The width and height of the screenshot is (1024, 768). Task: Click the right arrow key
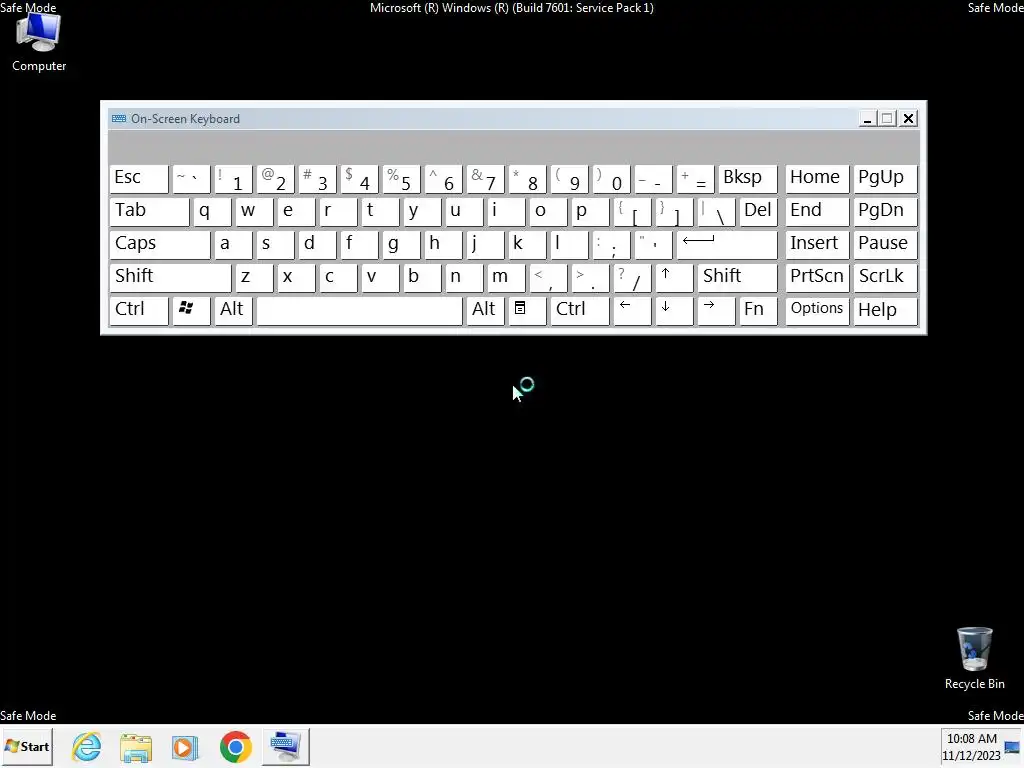point(716,310)
